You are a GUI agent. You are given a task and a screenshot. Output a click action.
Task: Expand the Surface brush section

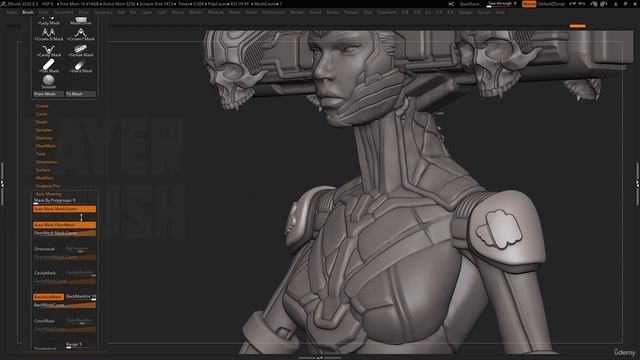[42, 170]
